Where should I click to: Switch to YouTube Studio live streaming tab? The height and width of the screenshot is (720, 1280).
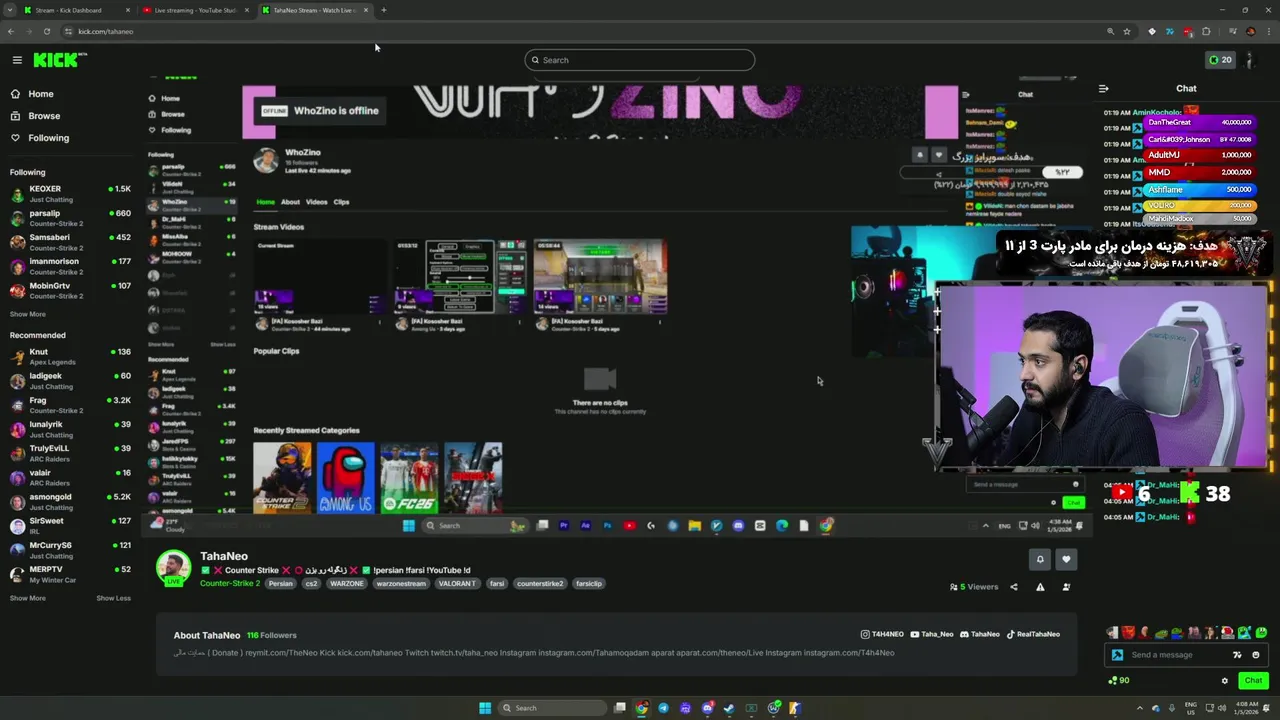pos(195,10)
